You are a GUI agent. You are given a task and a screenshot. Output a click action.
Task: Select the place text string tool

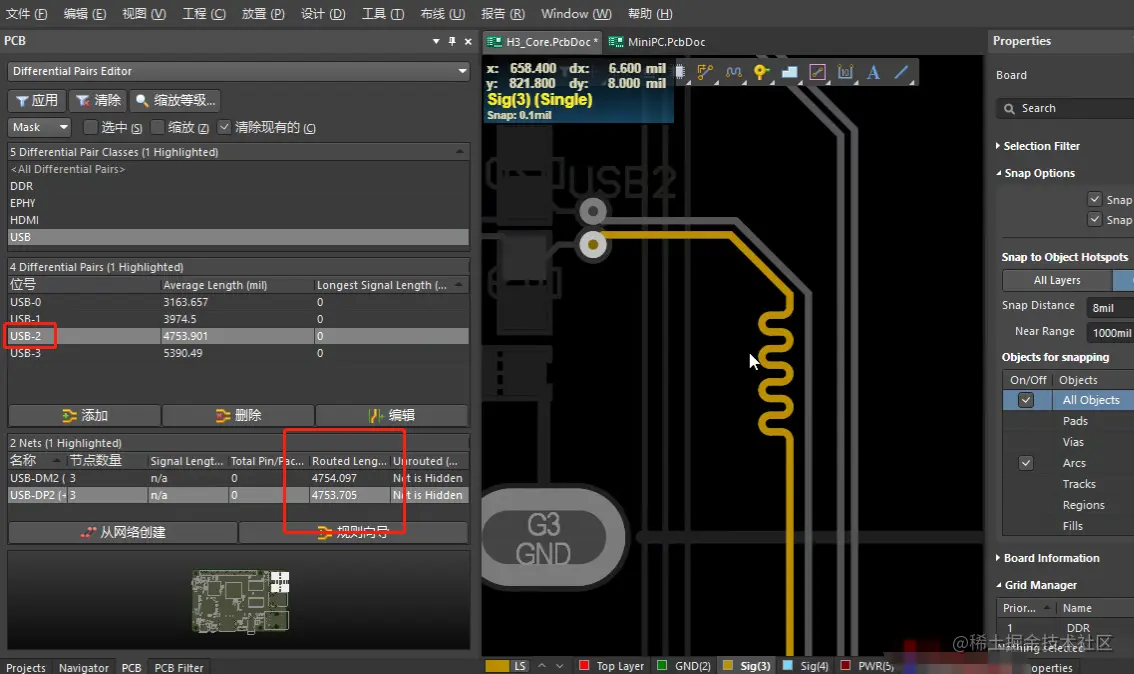click(x=873, y=72)
